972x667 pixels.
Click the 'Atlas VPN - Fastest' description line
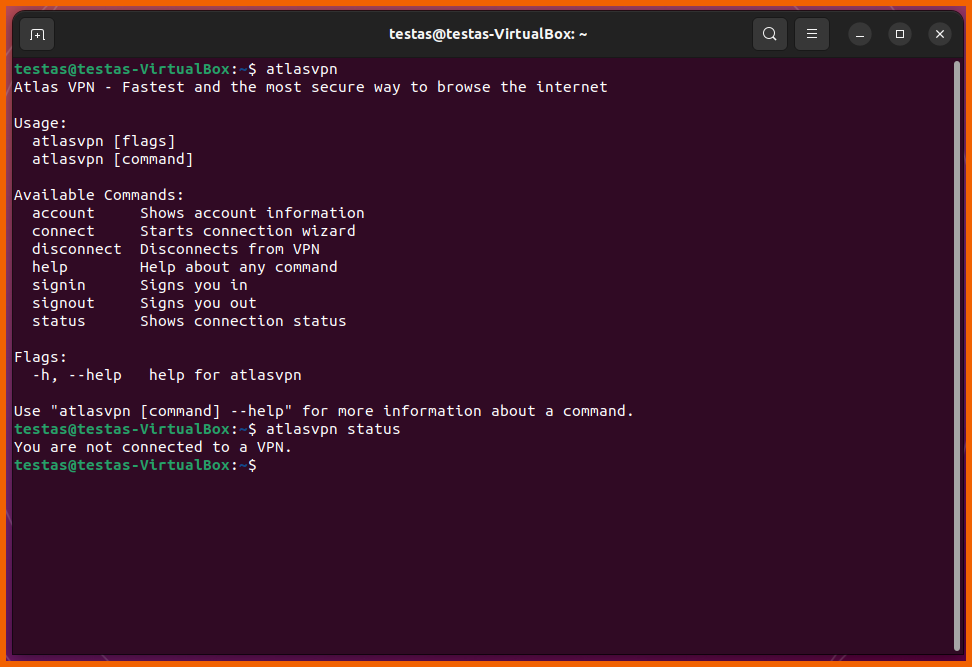click(310, 87)
